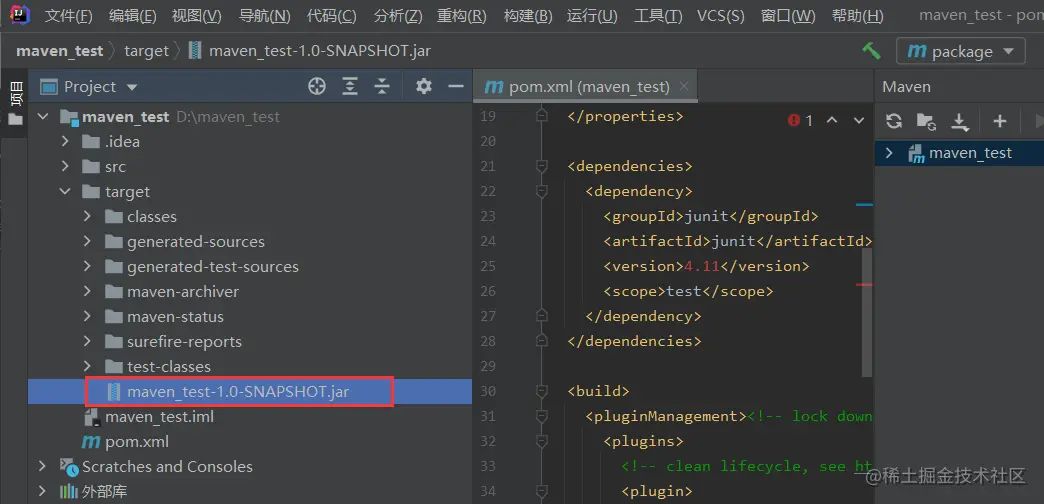Click the Maven Download Sources icon
1044x504 pixels.
point(959,121)
